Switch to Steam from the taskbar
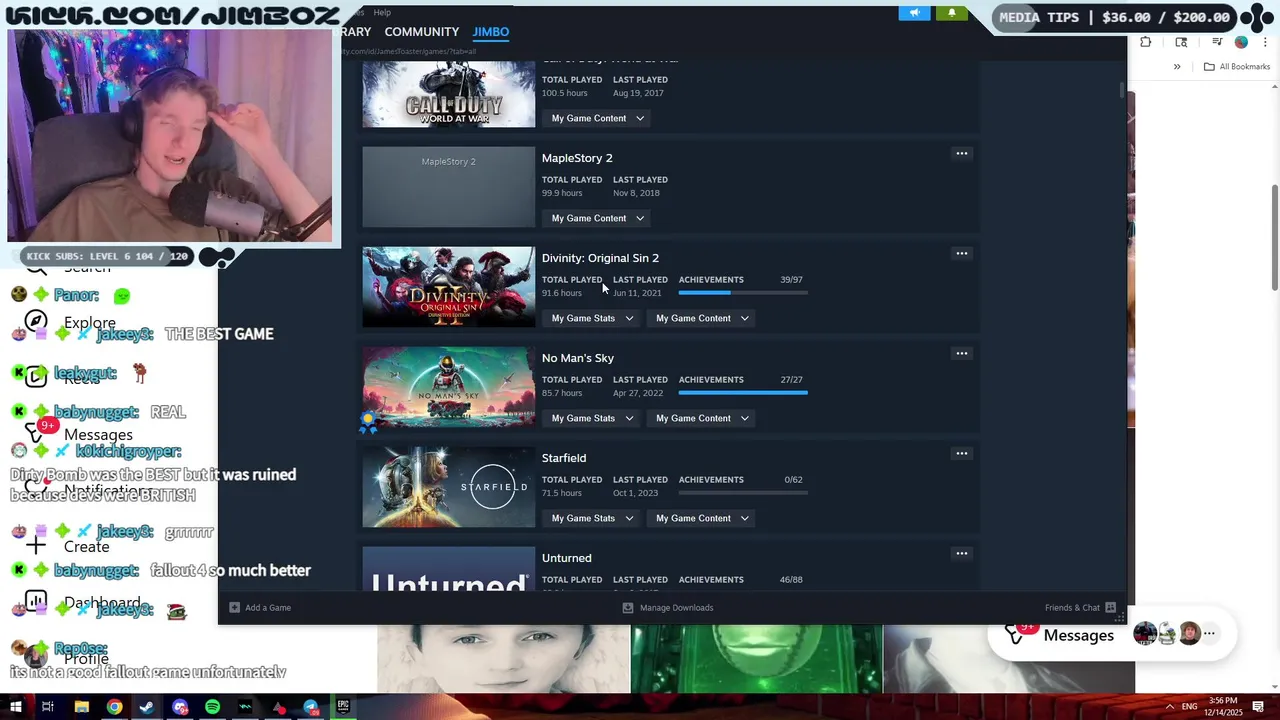1280x720 pixels. [147, 707]
